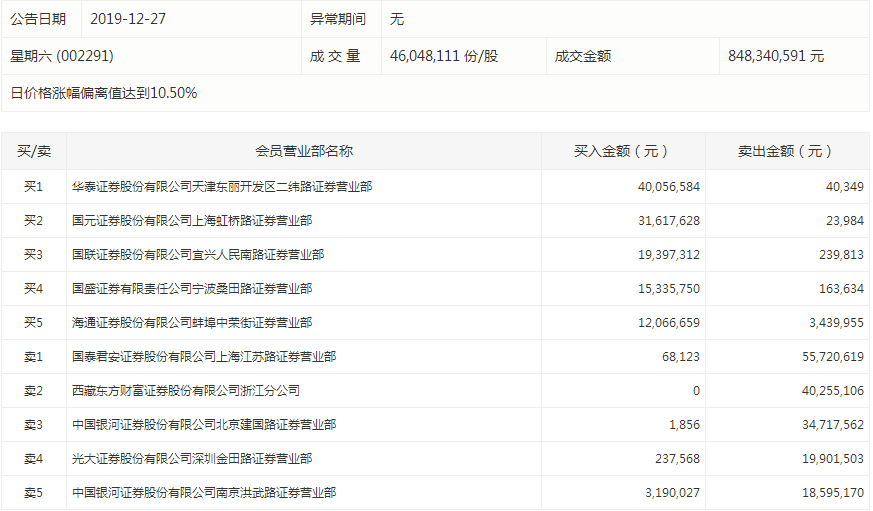
Task: Select buy amount 15,335,750
Action: point(669,288)
